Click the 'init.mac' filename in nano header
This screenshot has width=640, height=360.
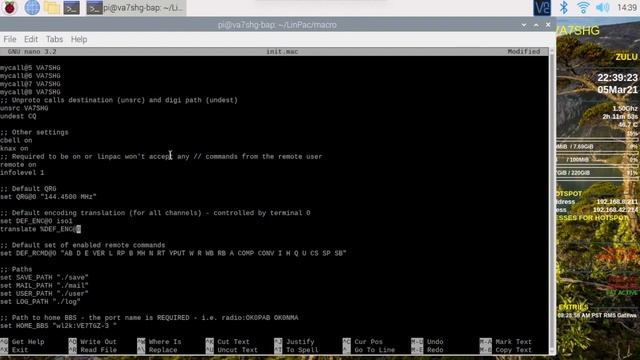click(282, 52)
